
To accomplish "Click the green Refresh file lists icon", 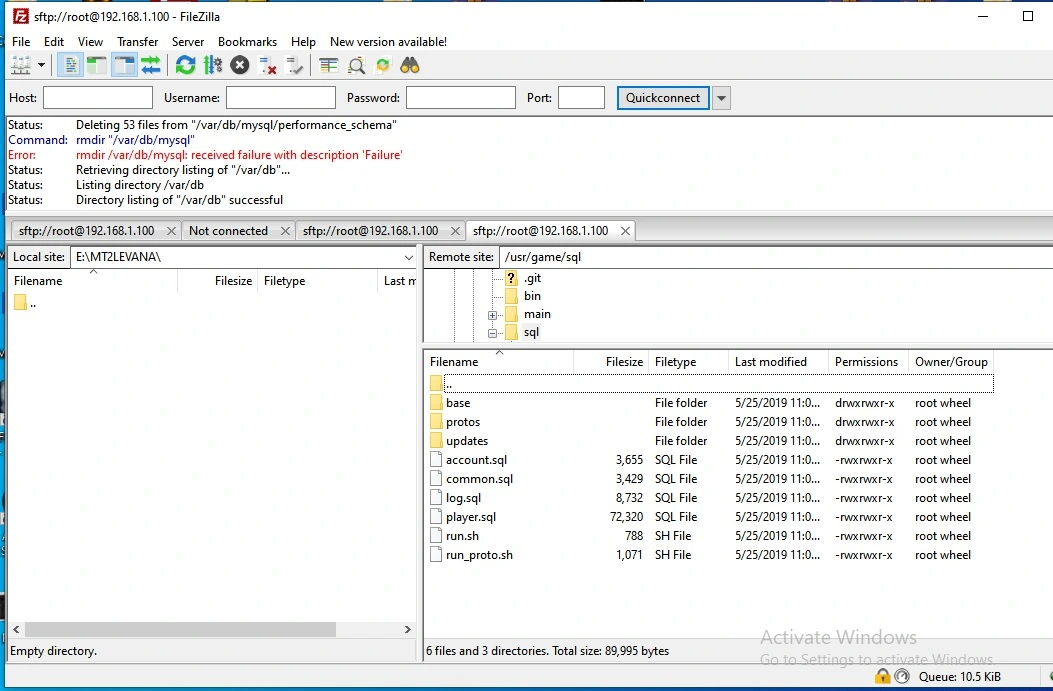I will tap(185, 66).
